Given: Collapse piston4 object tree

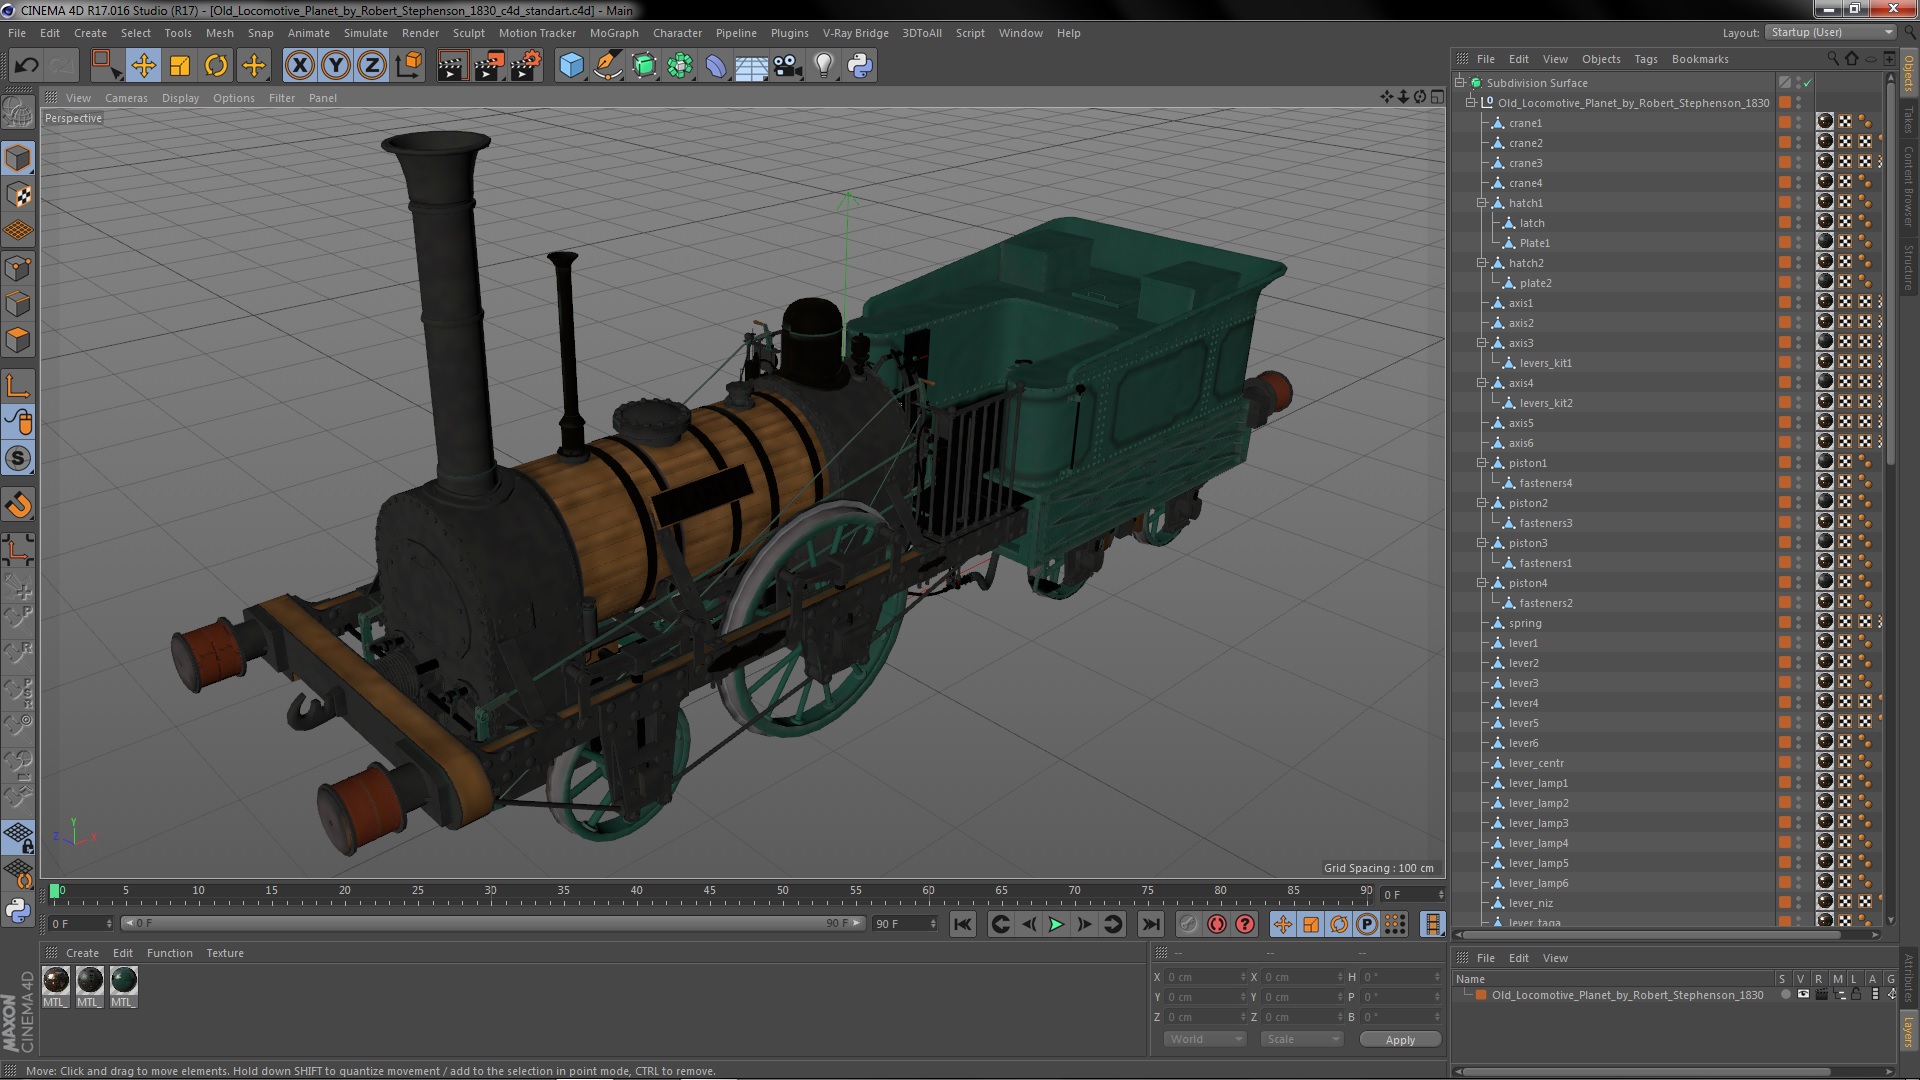Looking at the screenshot, I should (1482, 583).
